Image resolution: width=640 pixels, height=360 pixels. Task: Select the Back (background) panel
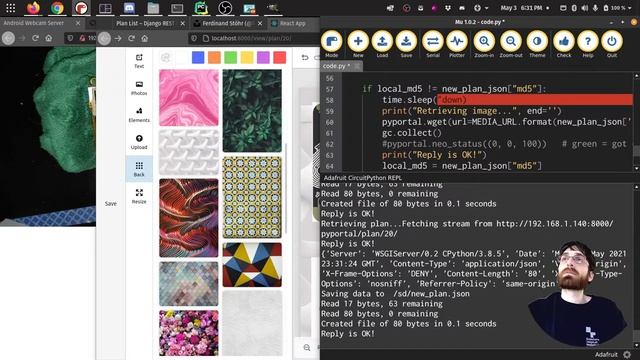(x=139, y=169)
